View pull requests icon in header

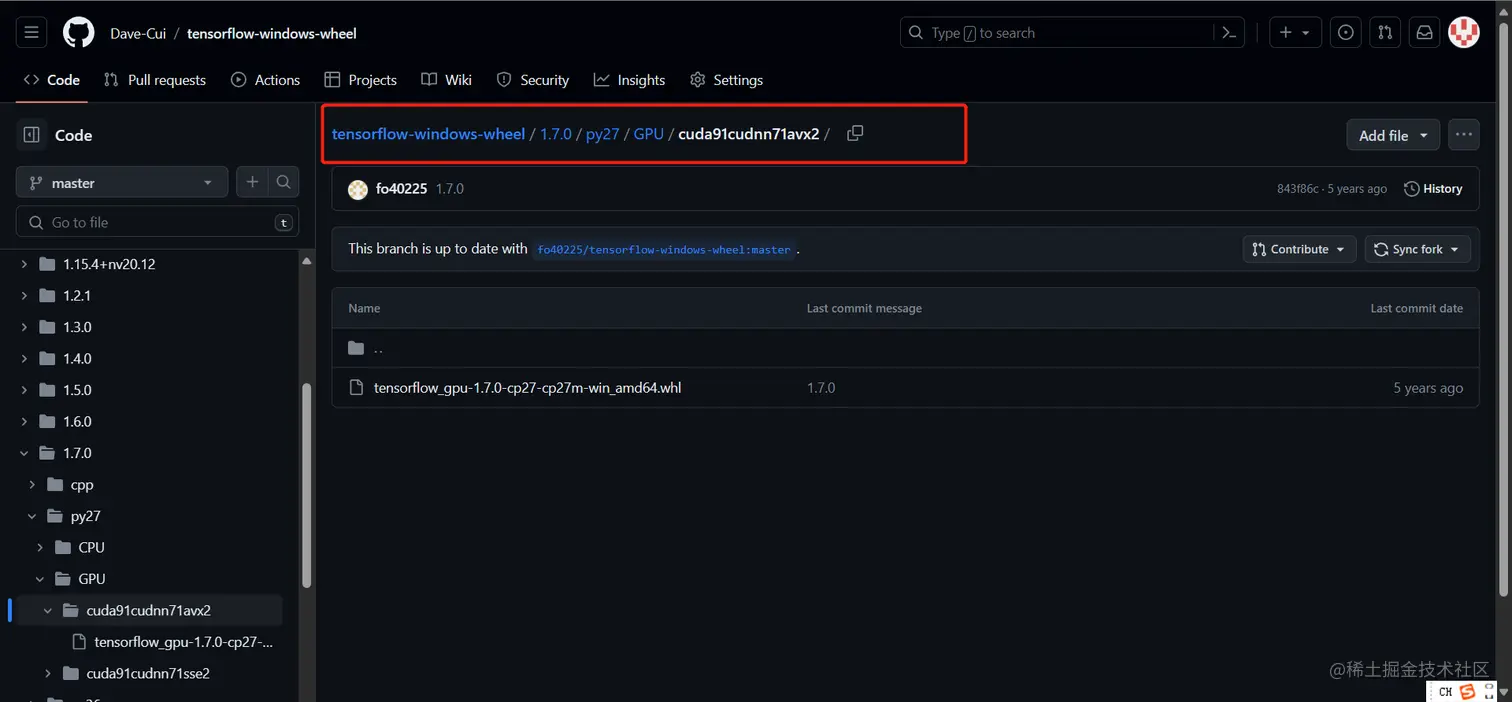(x=1385, y=33)
